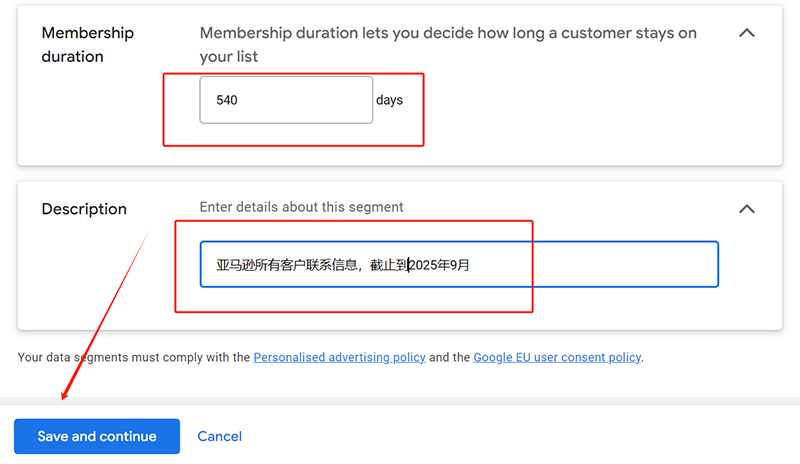The image size is (800, 464).
Task: Open the Personalised advertising policy link
Action: click(x=339, y=357)
